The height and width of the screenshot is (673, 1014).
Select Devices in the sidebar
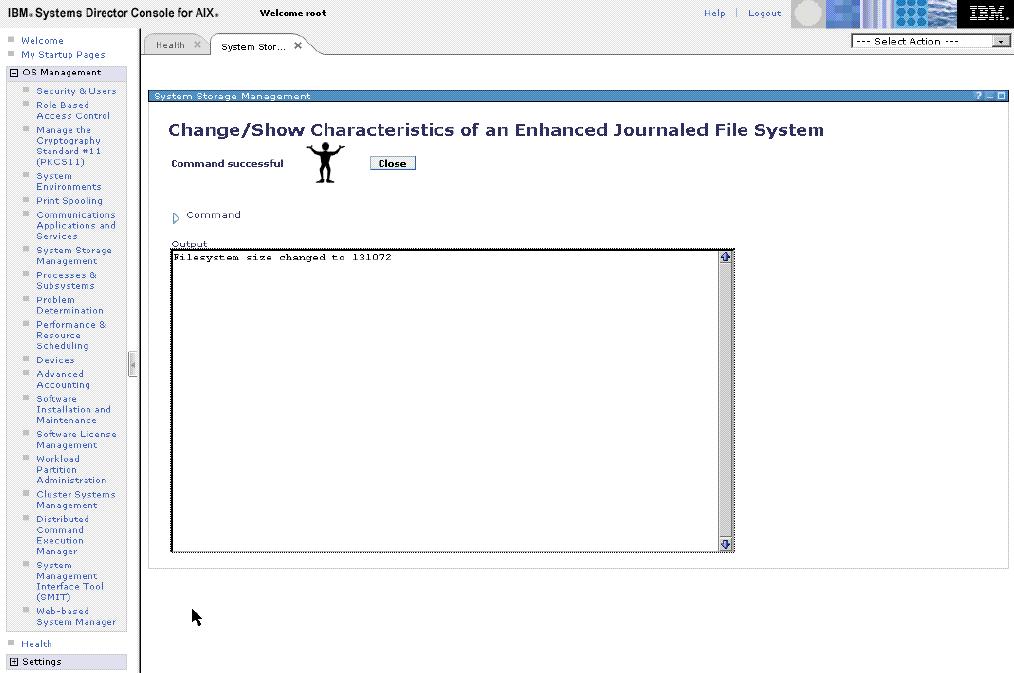point(55,359)
